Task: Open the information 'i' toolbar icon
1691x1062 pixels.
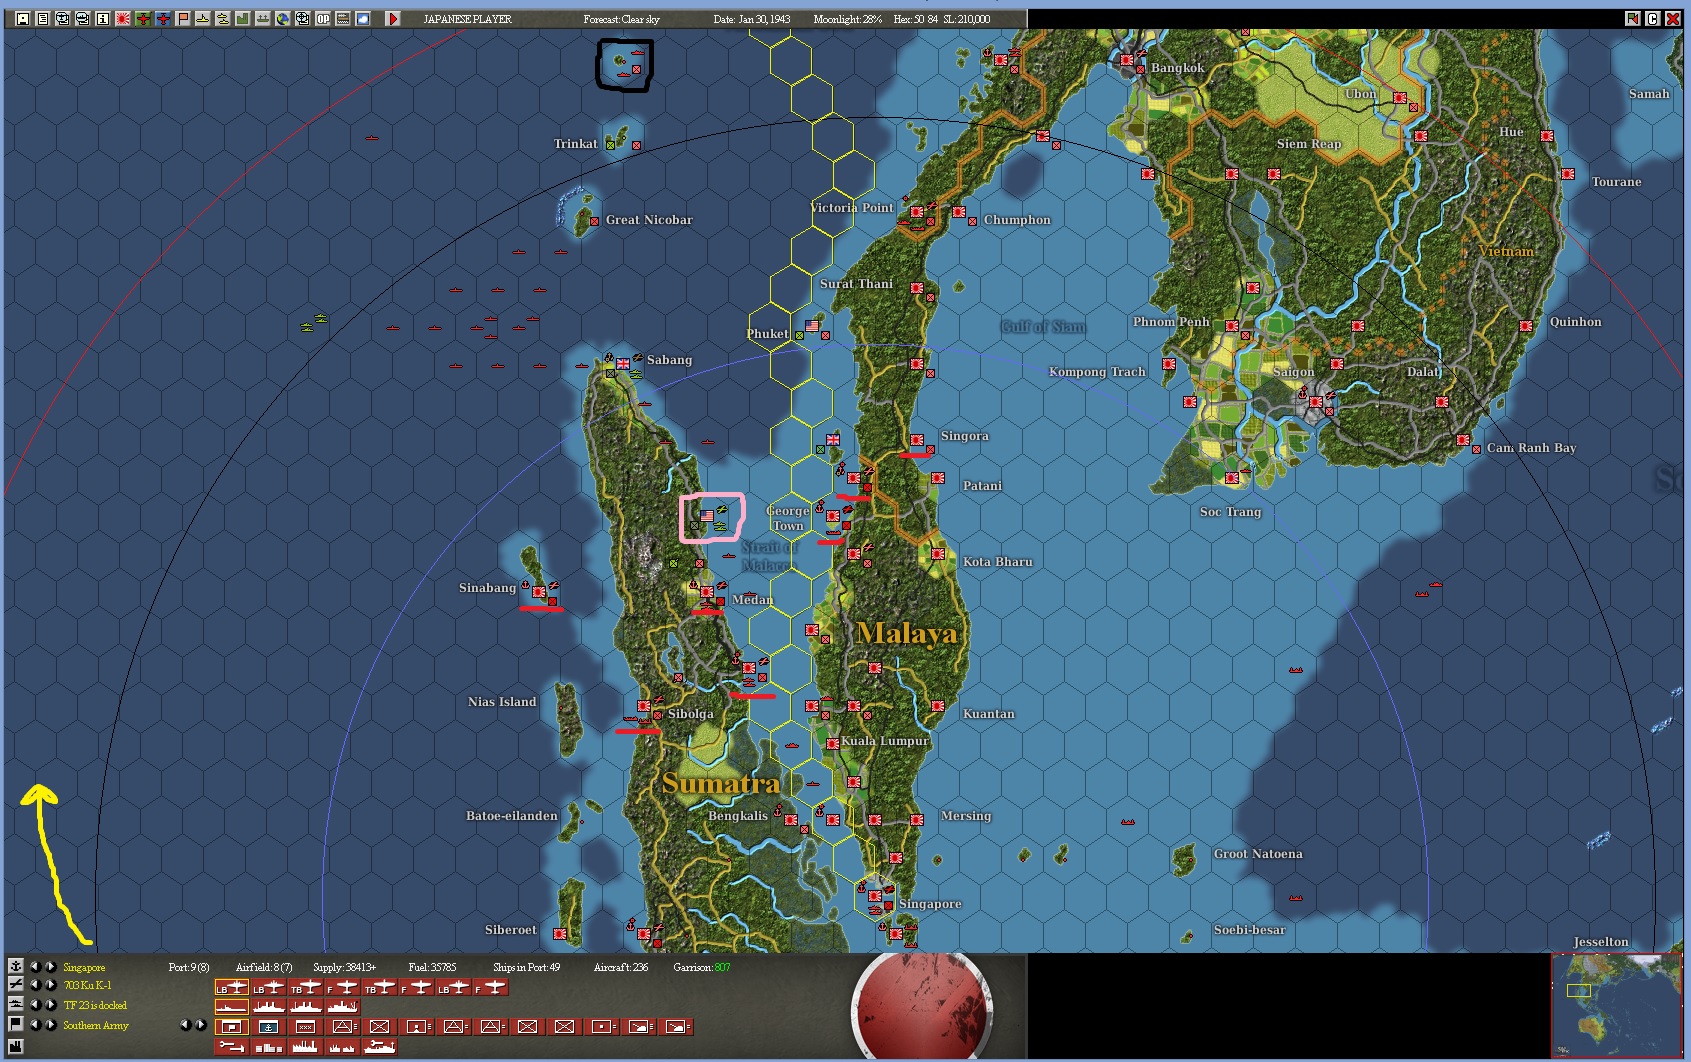Action: (102, 19)
